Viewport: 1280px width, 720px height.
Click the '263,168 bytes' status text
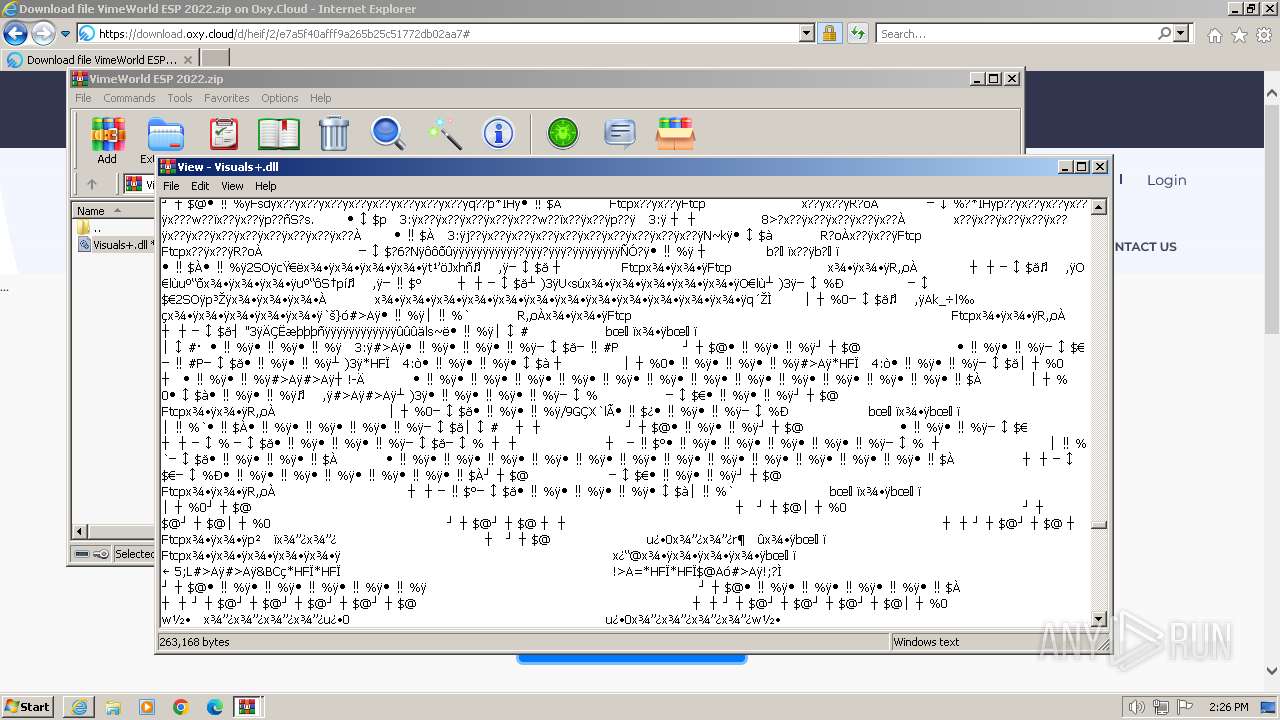coord(195,642)
